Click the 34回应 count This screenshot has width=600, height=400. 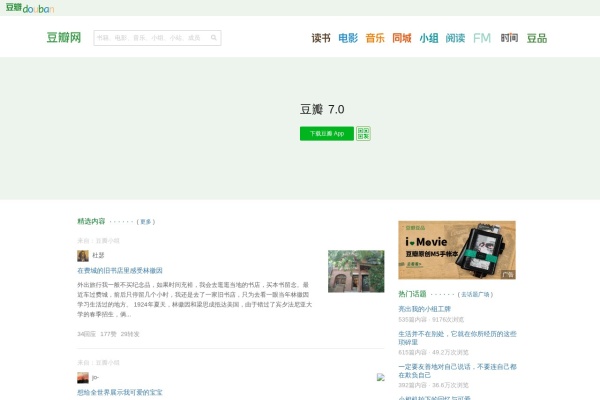coord(86,334)
